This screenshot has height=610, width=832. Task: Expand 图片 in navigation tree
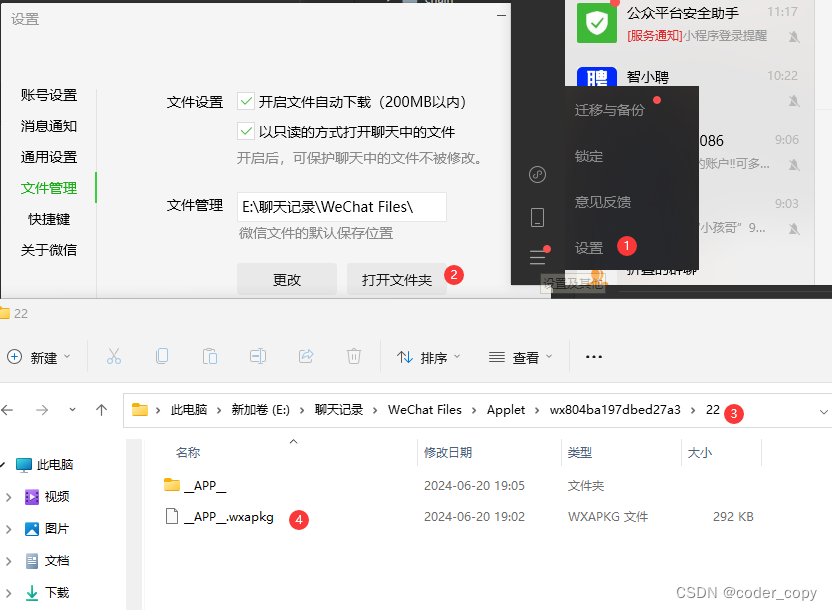8,529
